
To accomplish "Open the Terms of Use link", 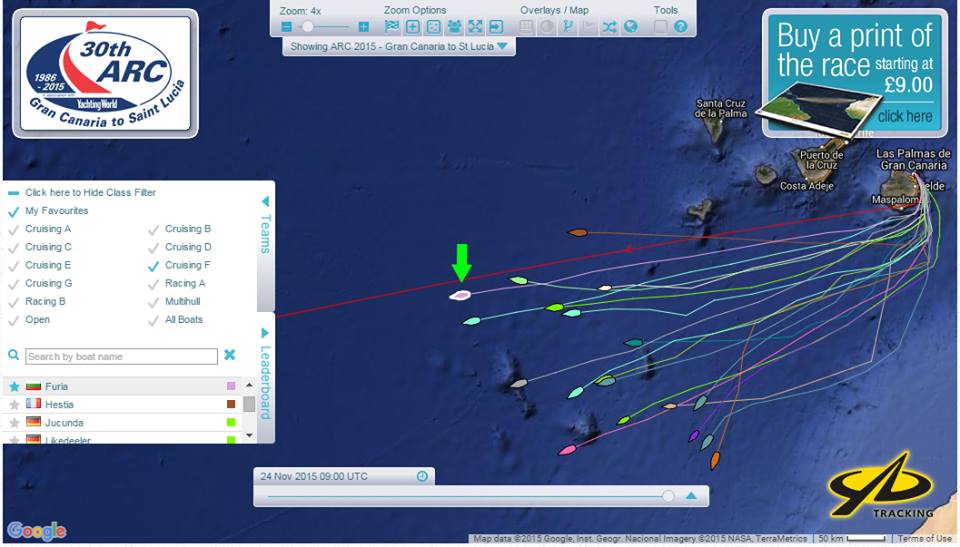I will point(924,538).
